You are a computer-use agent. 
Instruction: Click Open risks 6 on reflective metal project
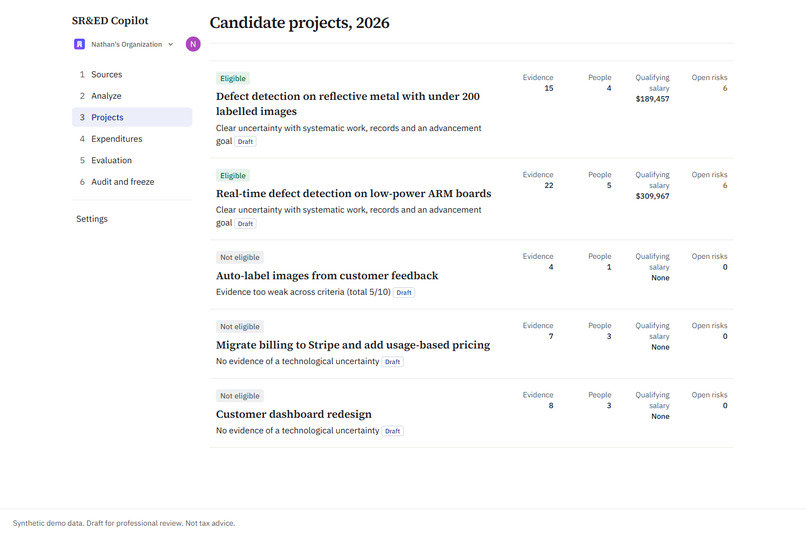(x=725, y=88)
